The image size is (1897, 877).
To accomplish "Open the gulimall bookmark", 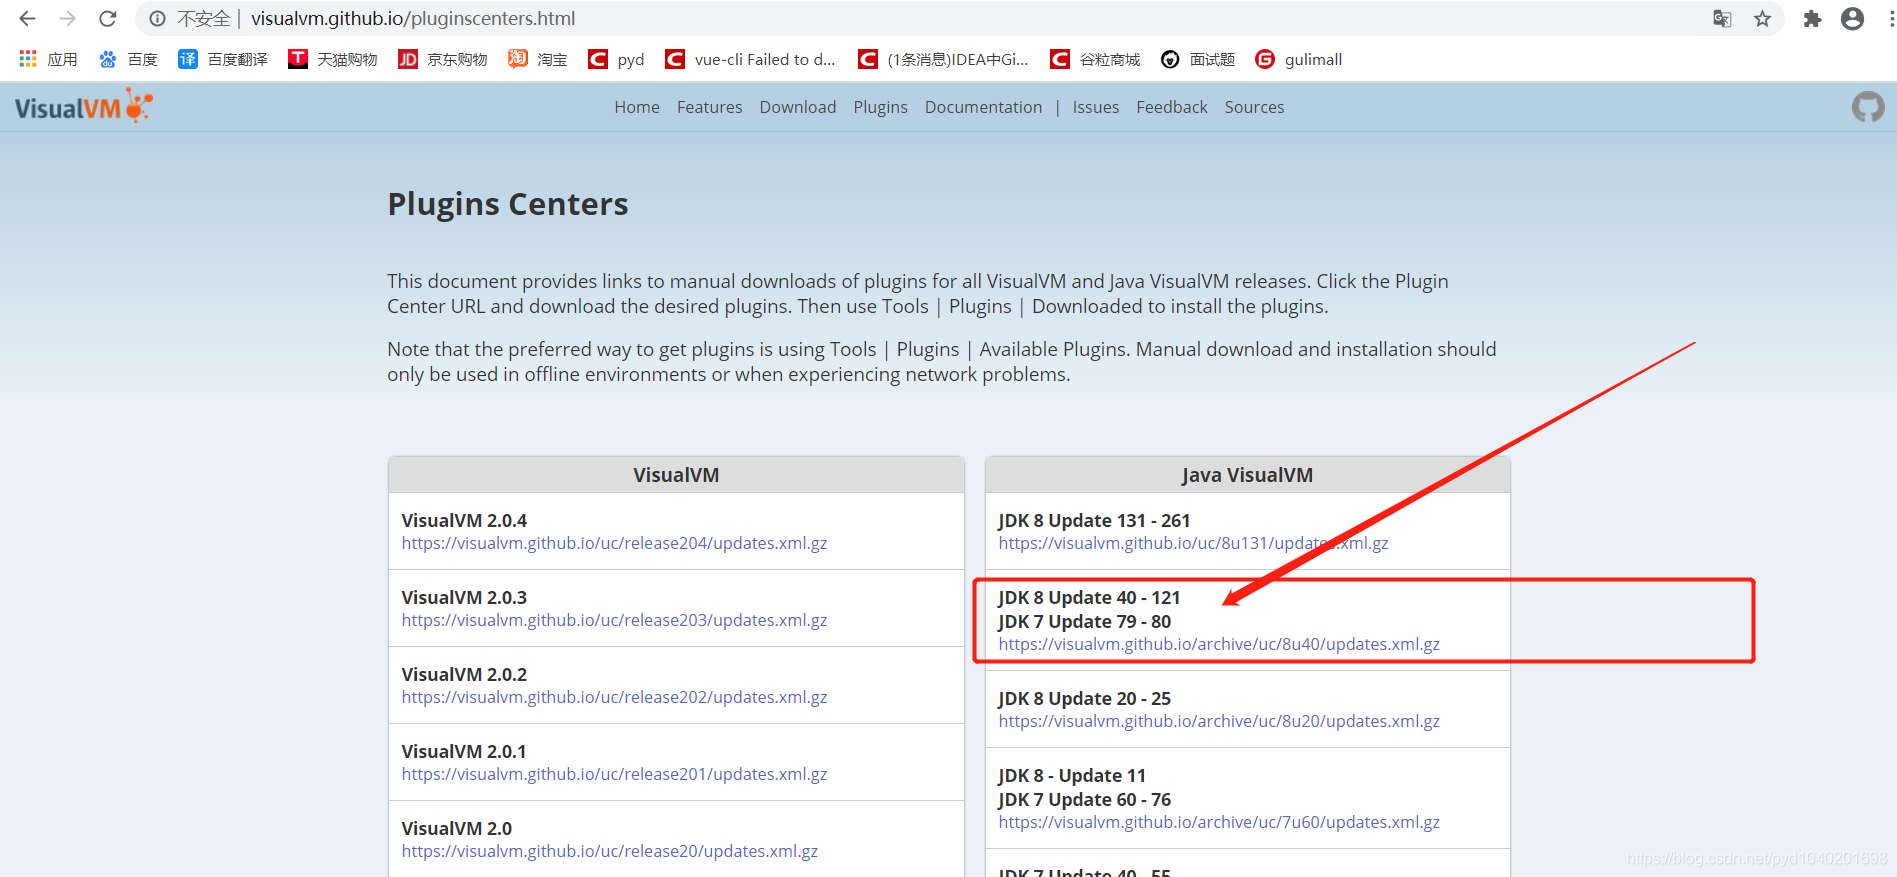I will pos(1299,60).
